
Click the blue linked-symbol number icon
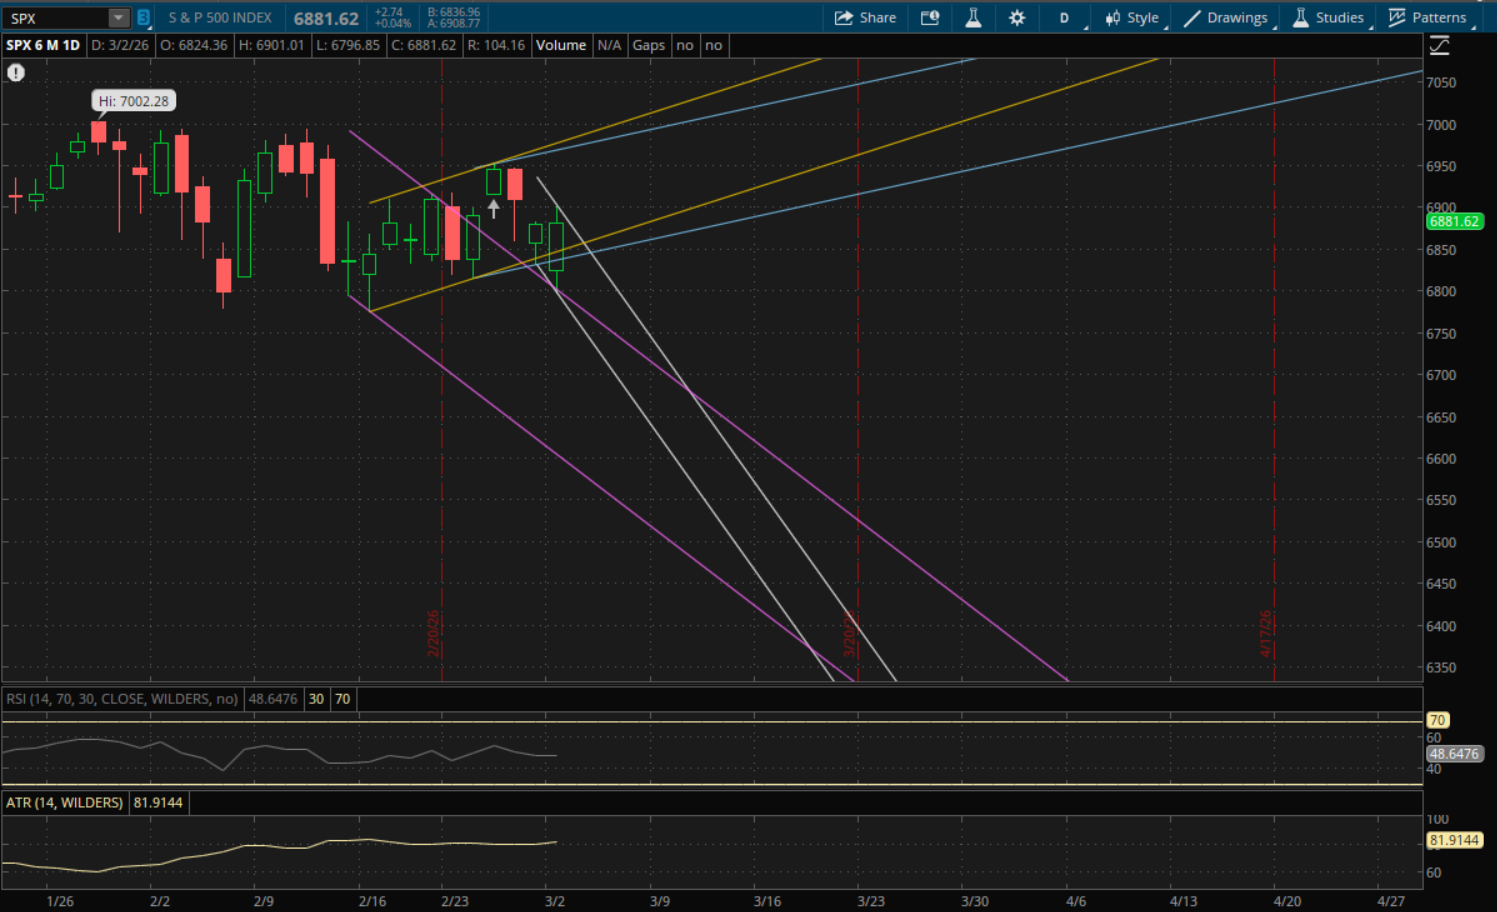[143, 18]
